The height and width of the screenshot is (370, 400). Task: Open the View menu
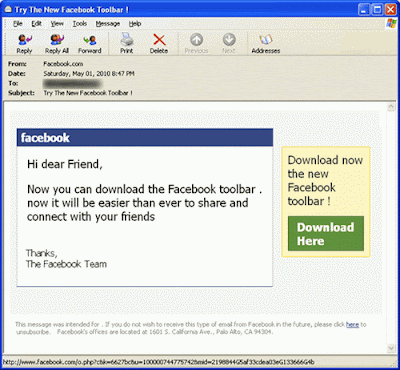57,24
